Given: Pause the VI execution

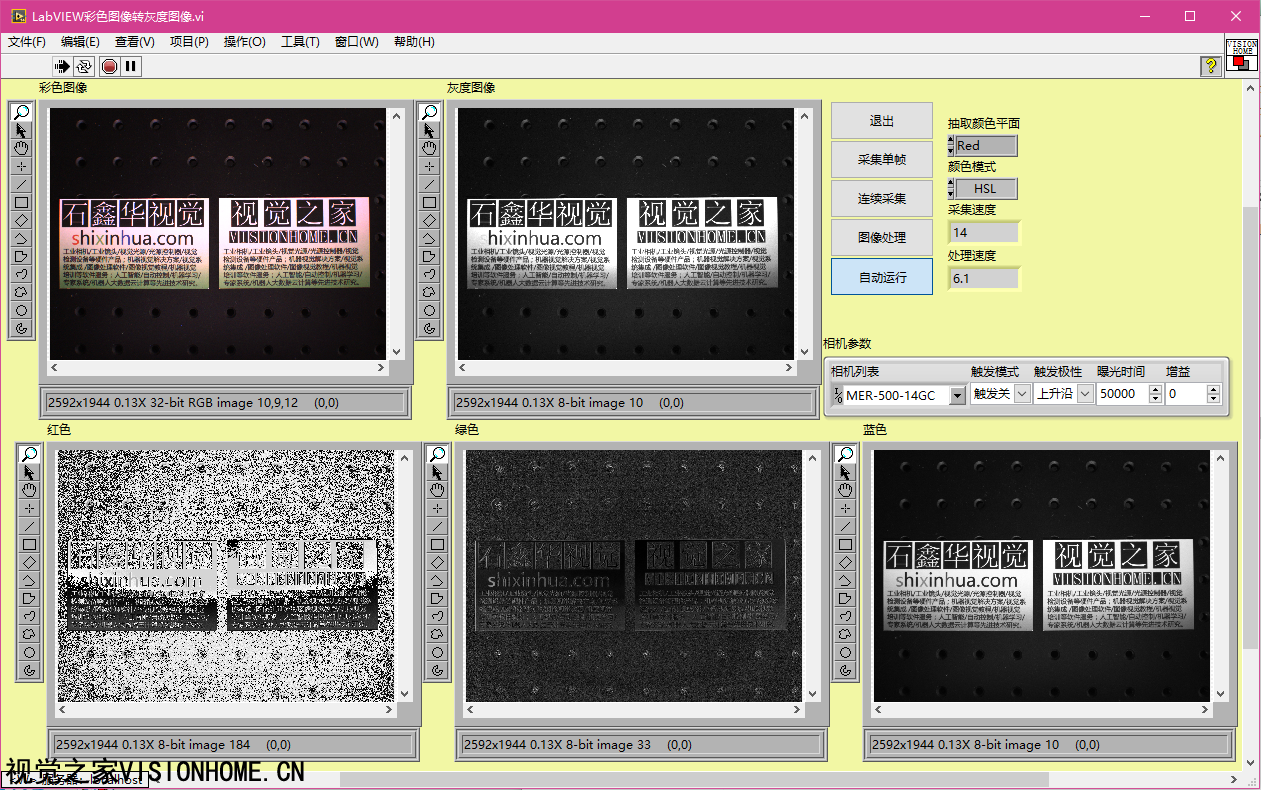Looking at the screenshot, I should click(131, 66).
